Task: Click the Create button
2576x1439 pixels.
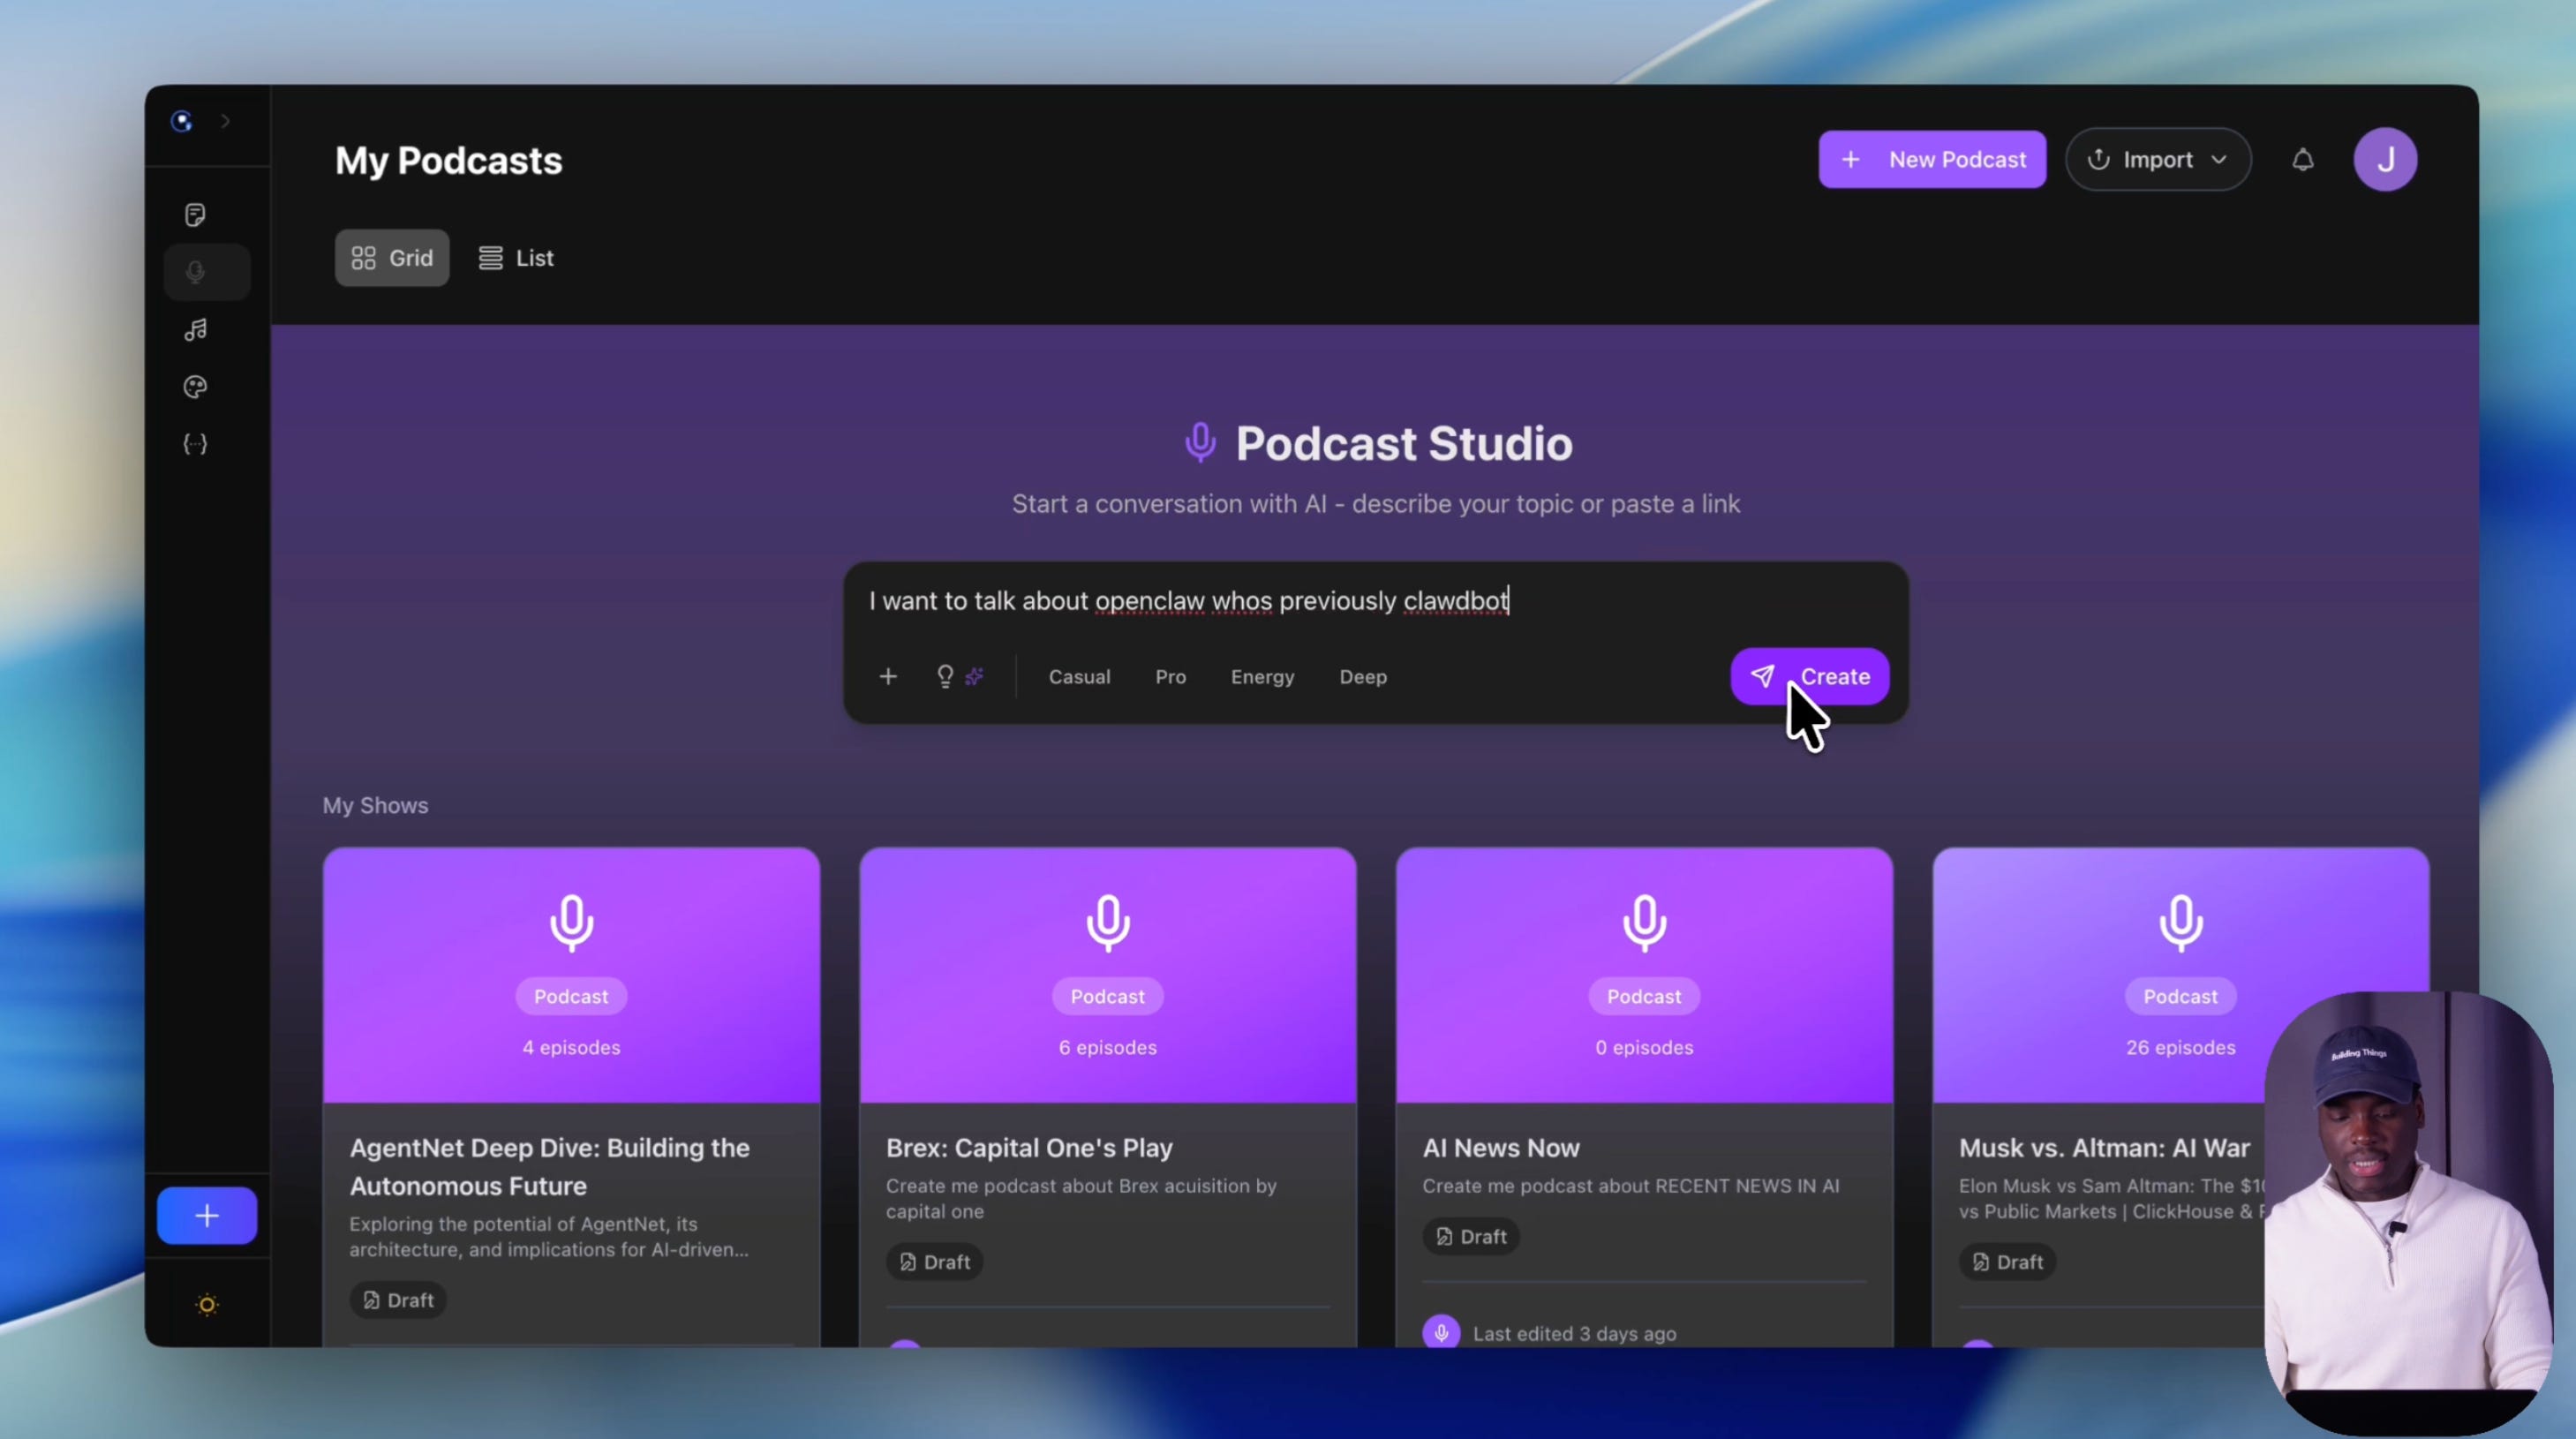Action: click(1810, 677)
